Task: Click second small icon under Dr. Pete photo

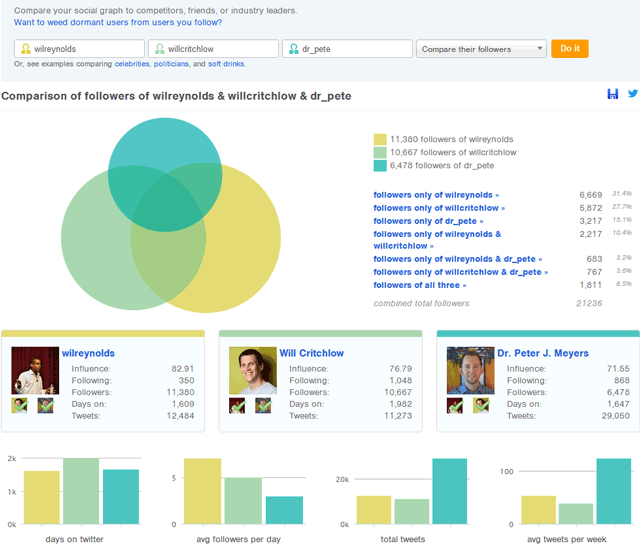Action: [x=481, y=405]
